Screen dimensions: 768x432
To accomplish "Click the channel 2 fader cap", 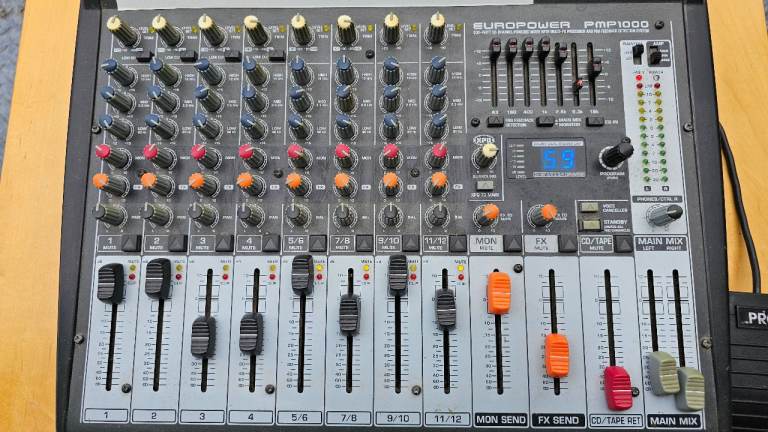I will [x=158, y=279].
